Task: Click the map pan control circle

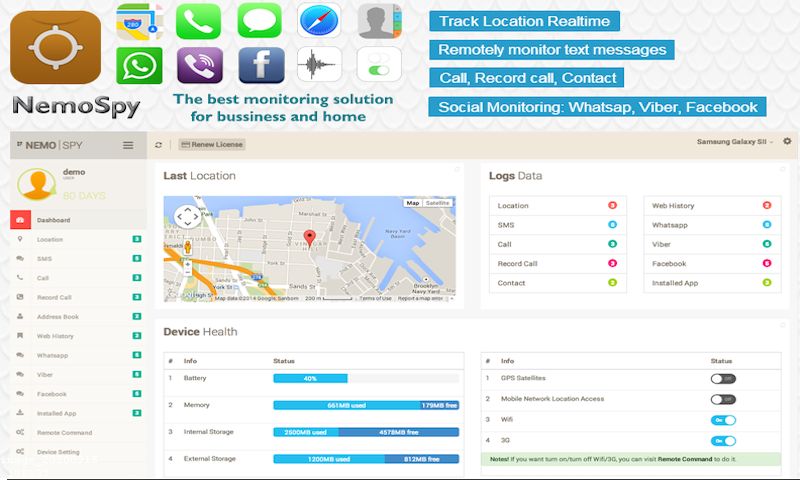Action: point(187,216)
